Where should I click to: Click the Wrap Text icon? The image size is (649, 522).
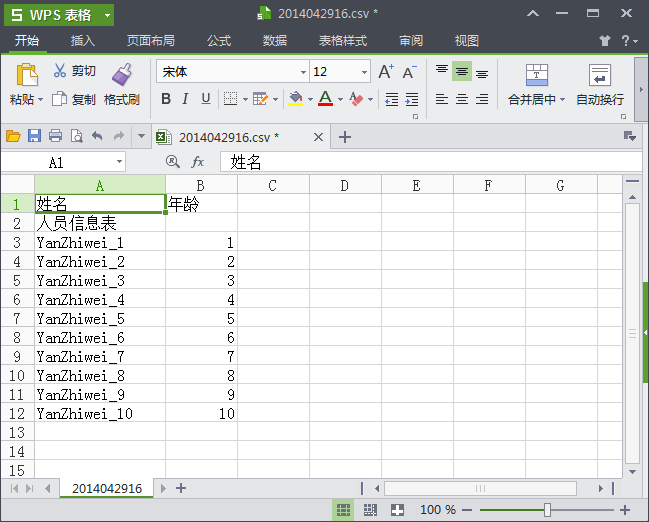tap(600, 75)
